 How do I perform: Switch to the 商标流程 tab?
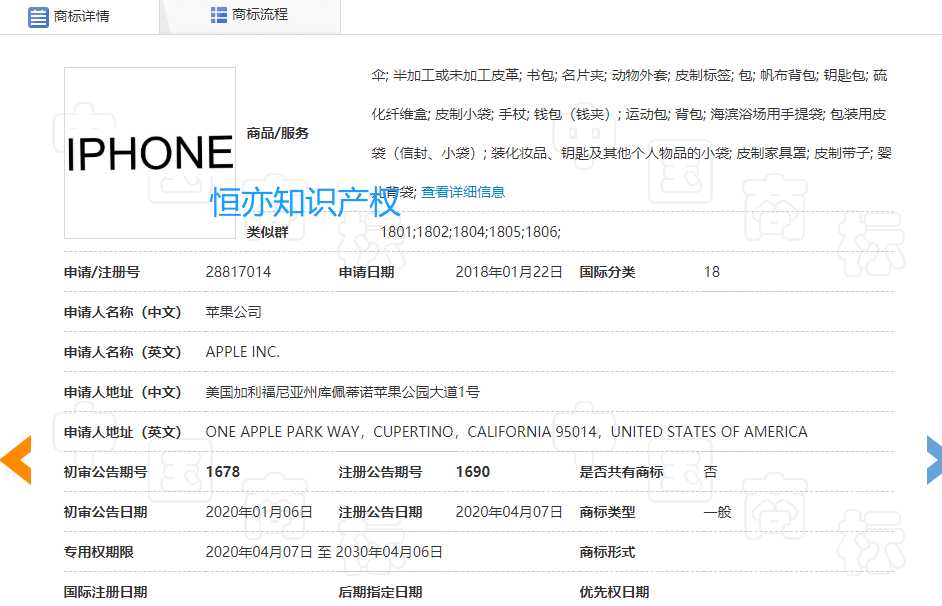coord(251,15)
